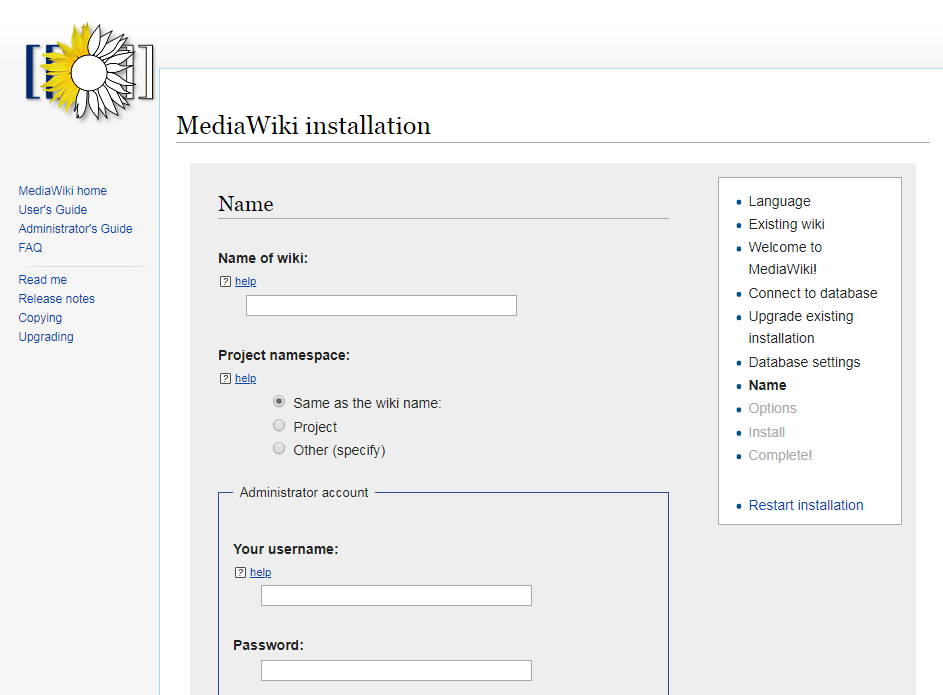Focus the Your username text field

pyautogui.click(x=396, y=596)
